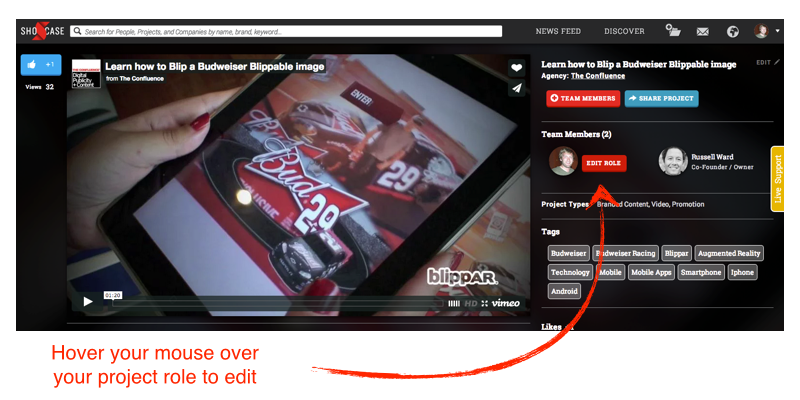Play the video
Screen dimensions: 800x400
click(88, 302)
